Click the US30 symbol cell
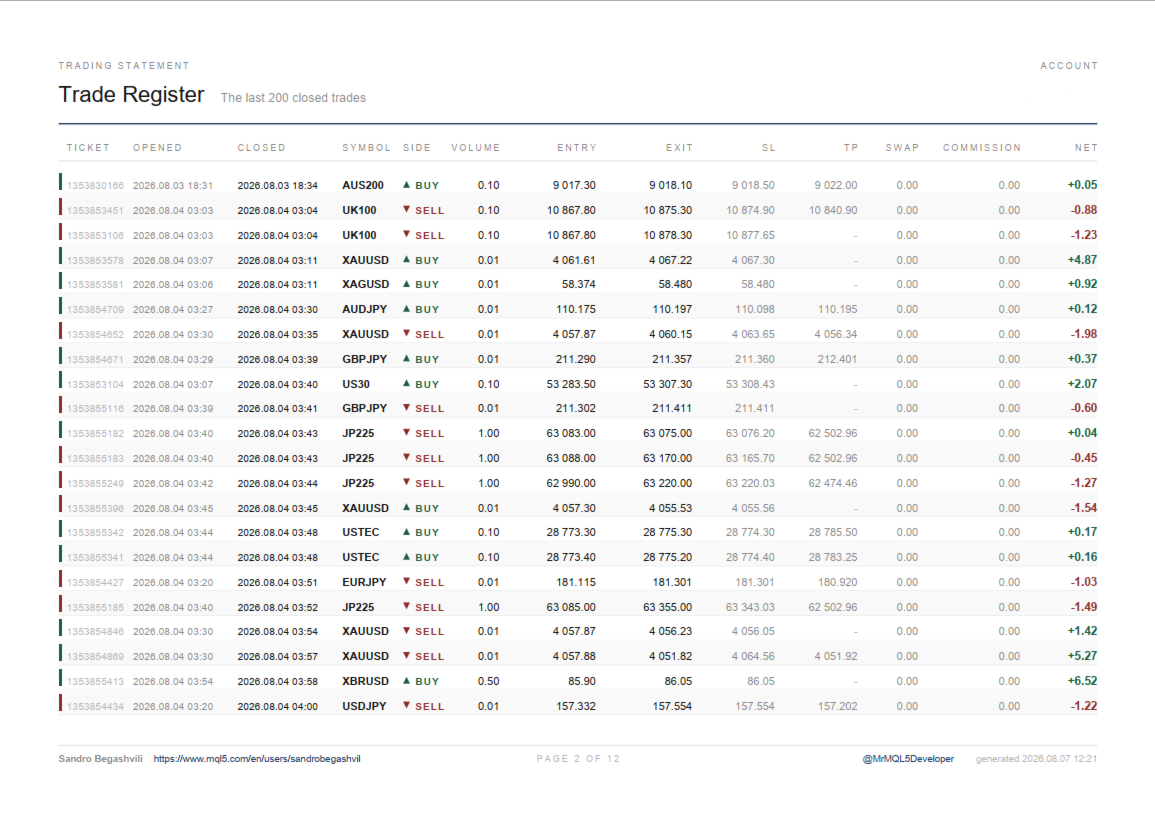Screen dimensions: 1155x816 tap(356, 384)
